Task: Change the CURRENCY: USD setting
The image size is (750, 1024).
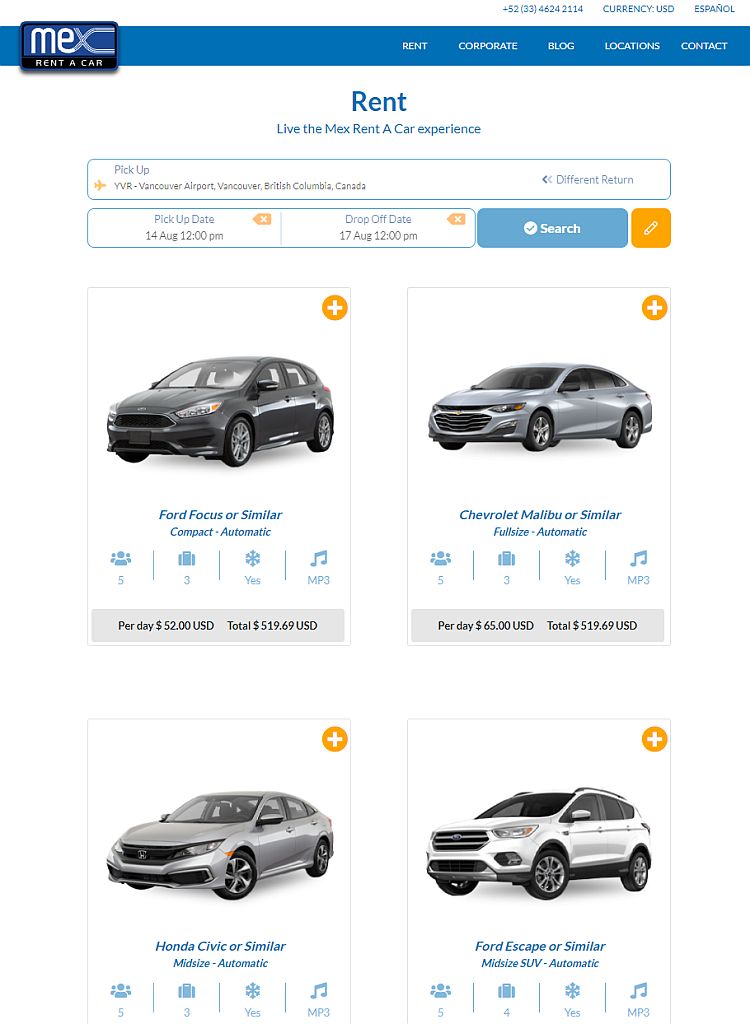Action: pyautogui.click(x=638, y=8)
